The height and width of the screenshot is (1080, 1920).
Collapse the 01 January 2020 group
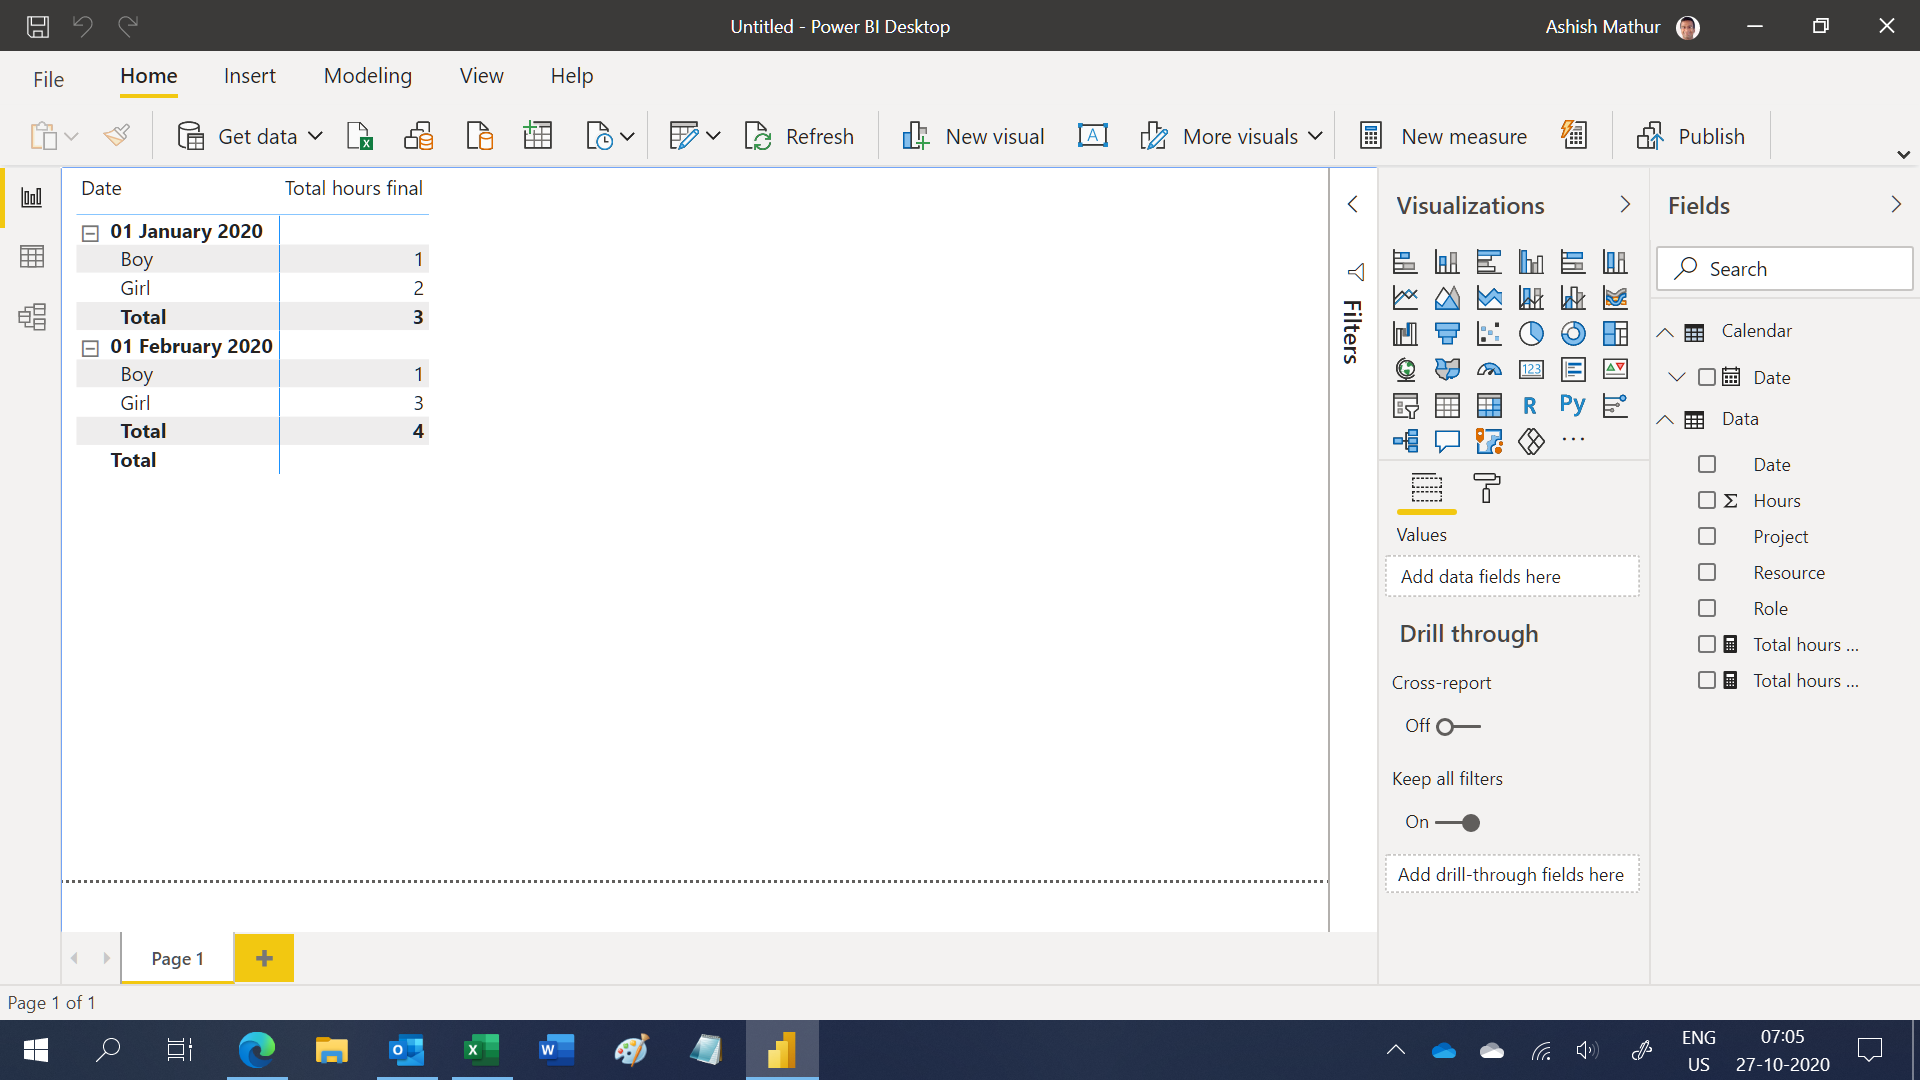(x=90, y=233)
